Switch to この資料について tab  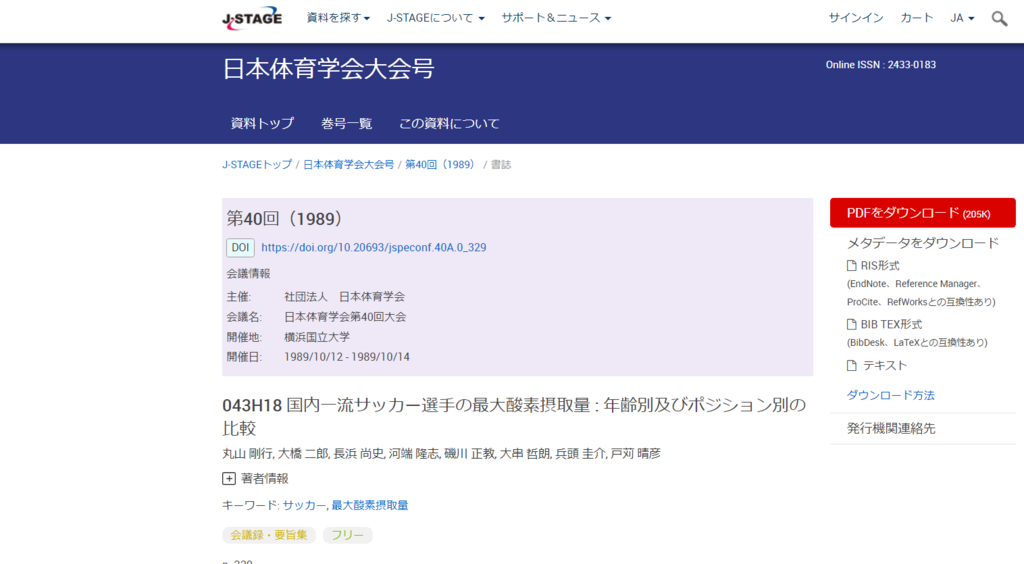pyautogui.click(x=449, y=123)
